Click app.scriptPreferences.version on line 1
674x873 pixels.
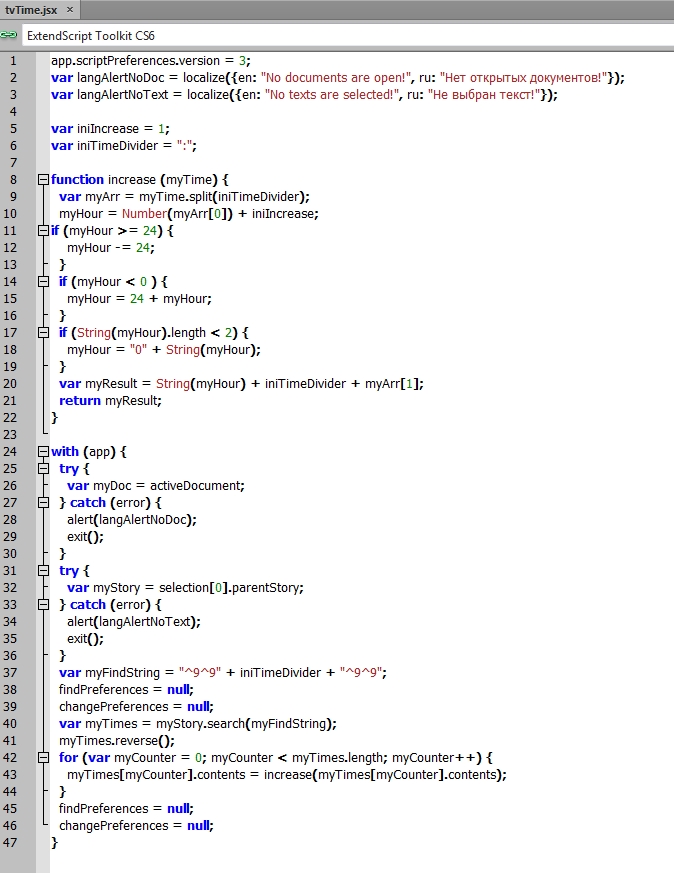(135, 61)
